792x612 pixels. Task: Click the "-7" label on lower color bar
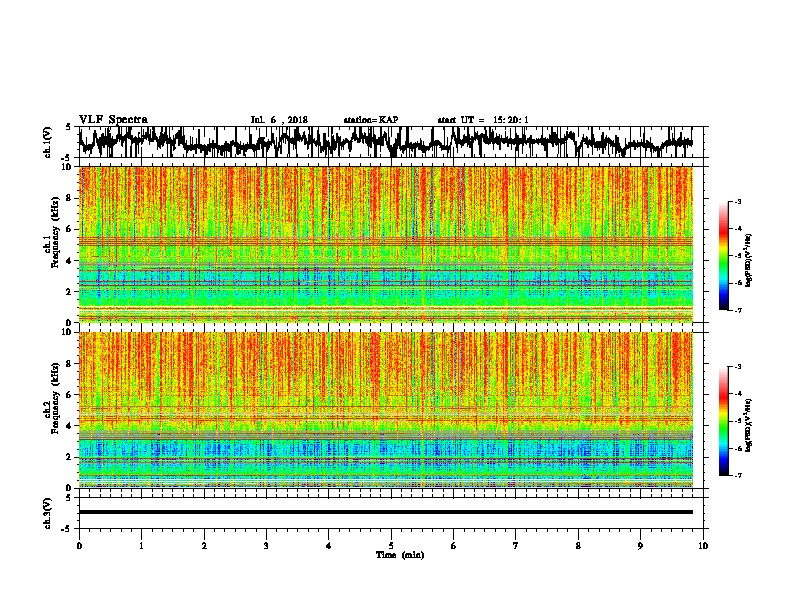(x=737, y=476)
